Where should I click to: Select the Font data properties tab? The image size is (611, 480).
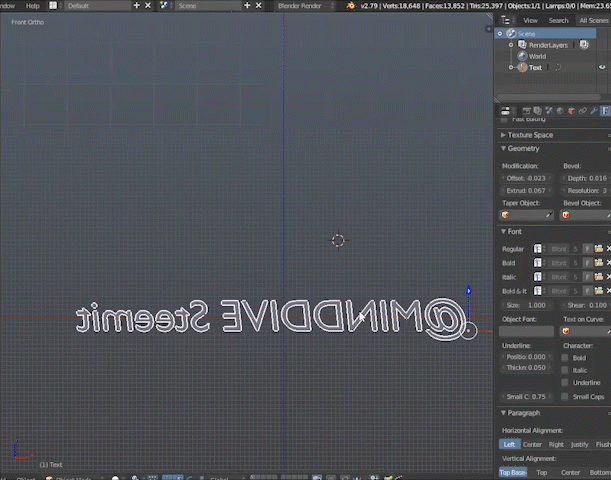tap(605, 111)
